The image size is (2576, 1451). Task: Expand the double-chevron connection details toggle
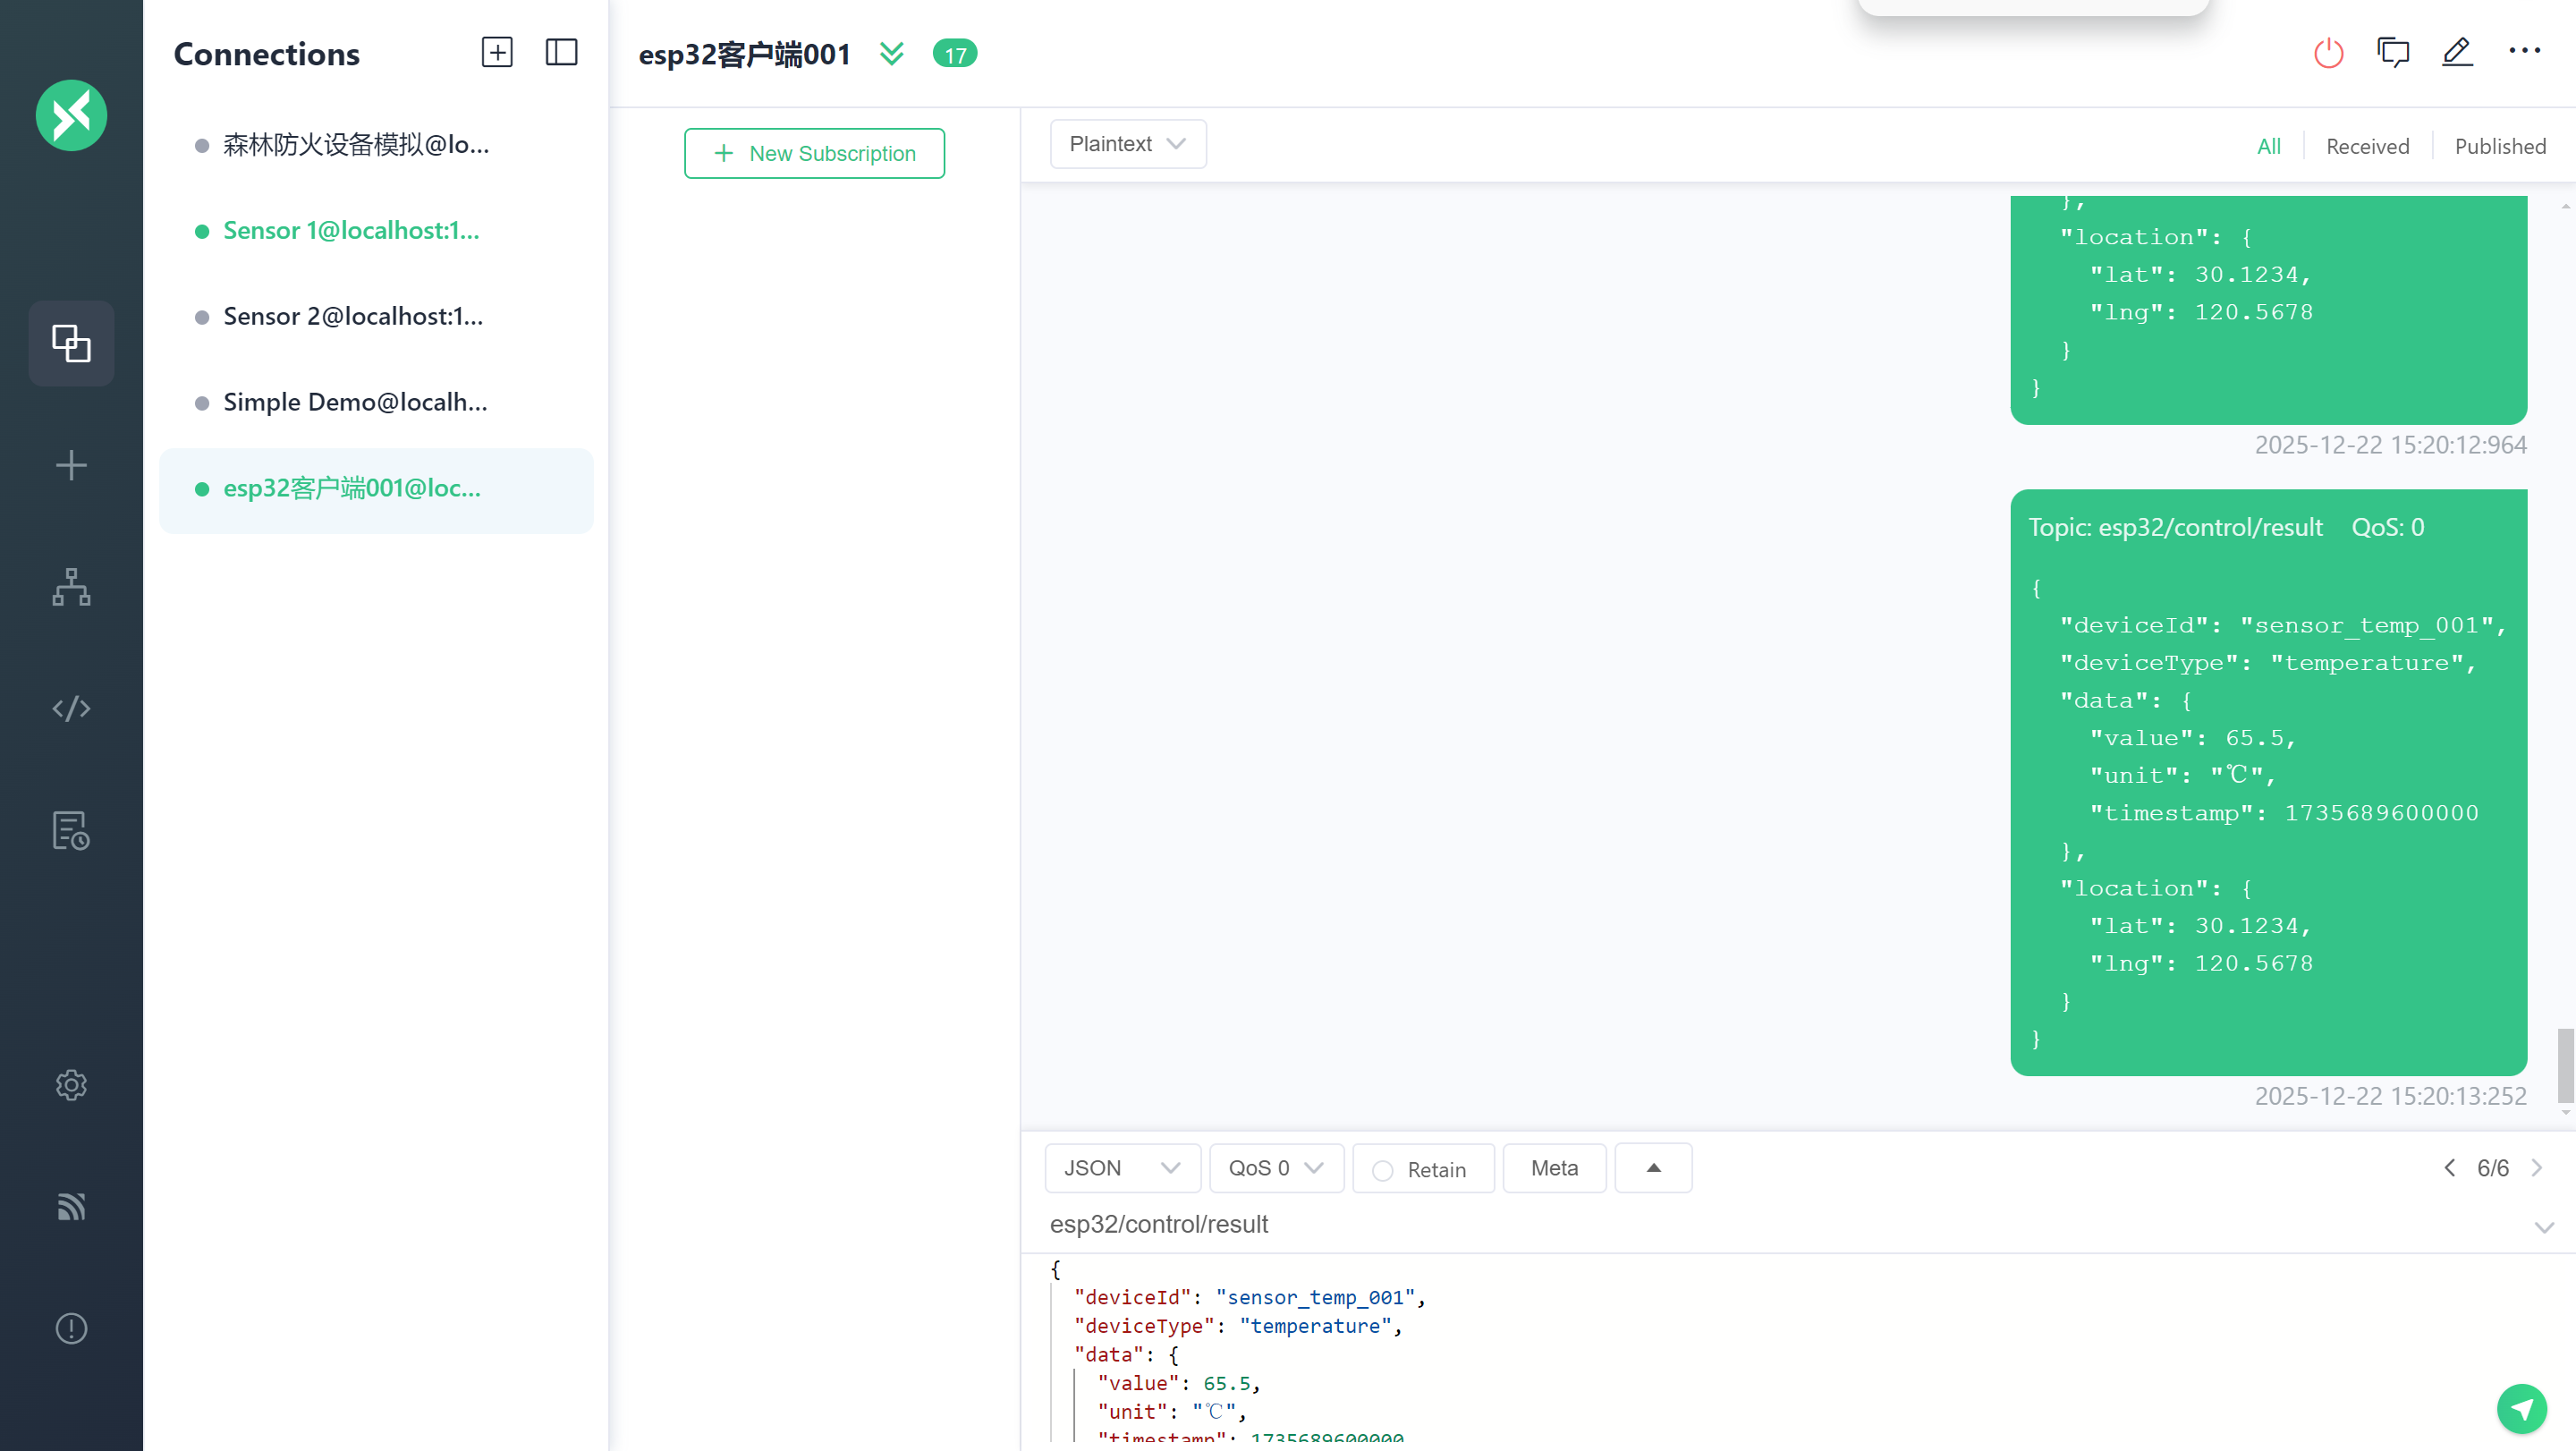[891, 53]
